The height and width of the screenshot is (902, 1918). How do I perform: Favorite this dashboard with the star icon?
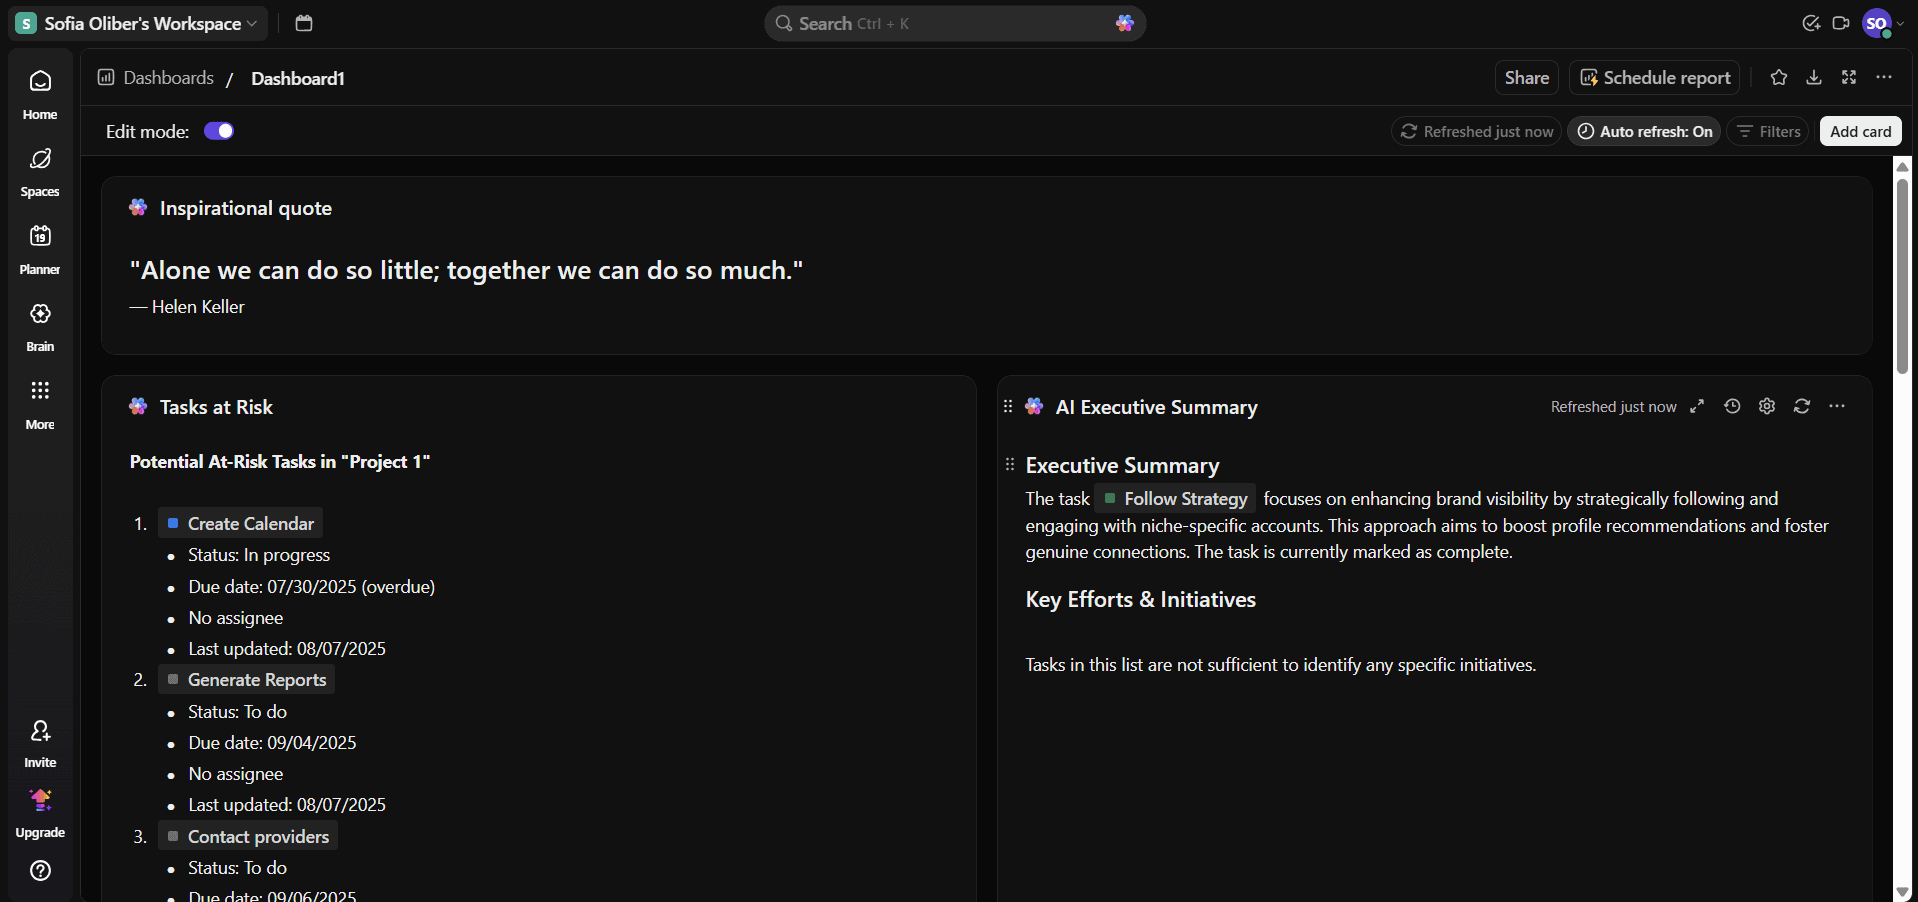click(1778, 78)
